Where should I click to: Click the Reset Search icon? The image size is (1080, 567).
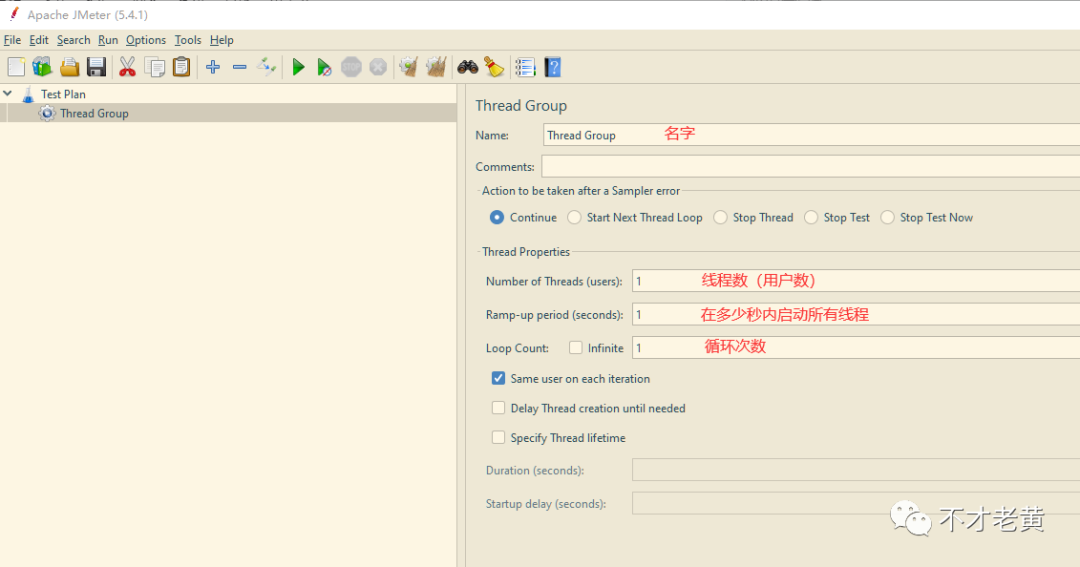click(495, 67)
